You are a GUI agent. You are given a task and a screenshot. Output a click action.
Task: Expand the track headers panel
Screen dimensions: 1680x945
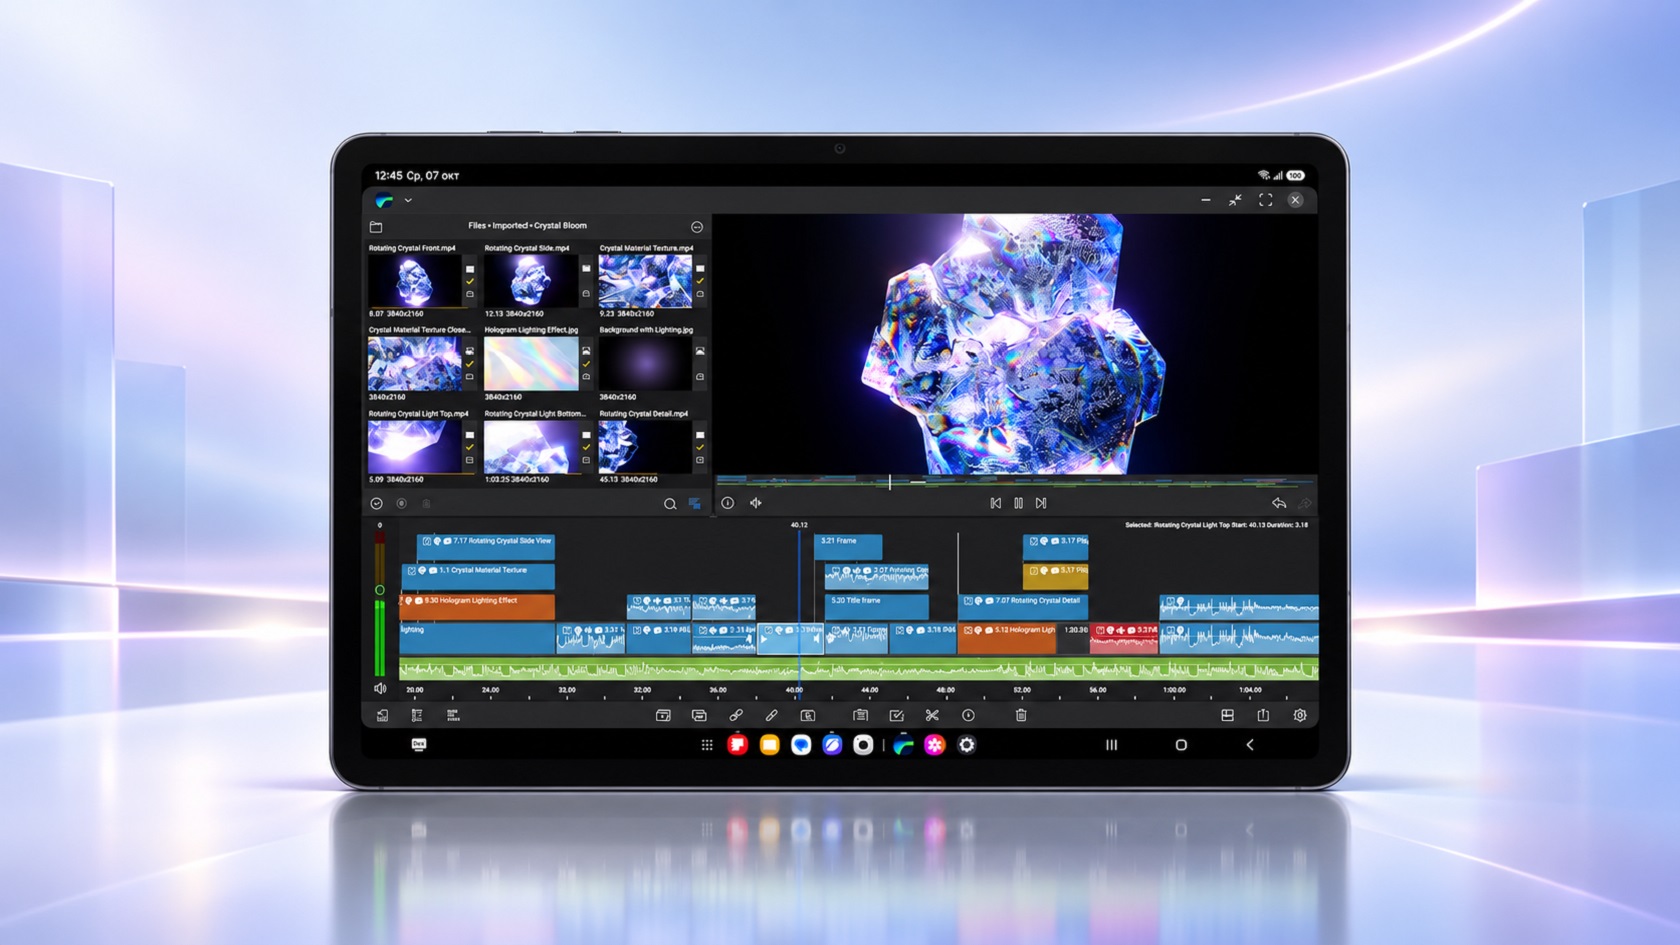coord(417,715)
